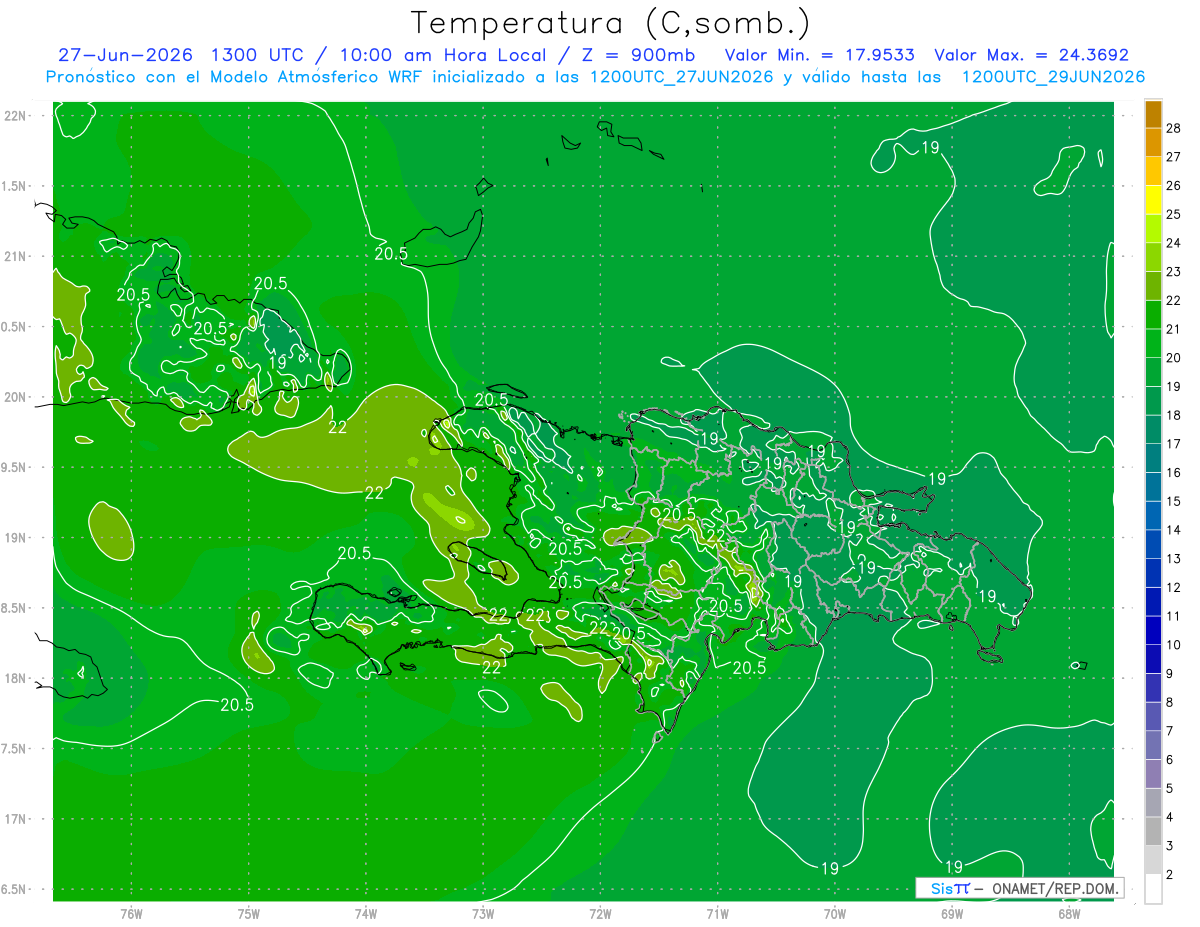Click the gray 3 degree legend swatch

(1153, 832)
